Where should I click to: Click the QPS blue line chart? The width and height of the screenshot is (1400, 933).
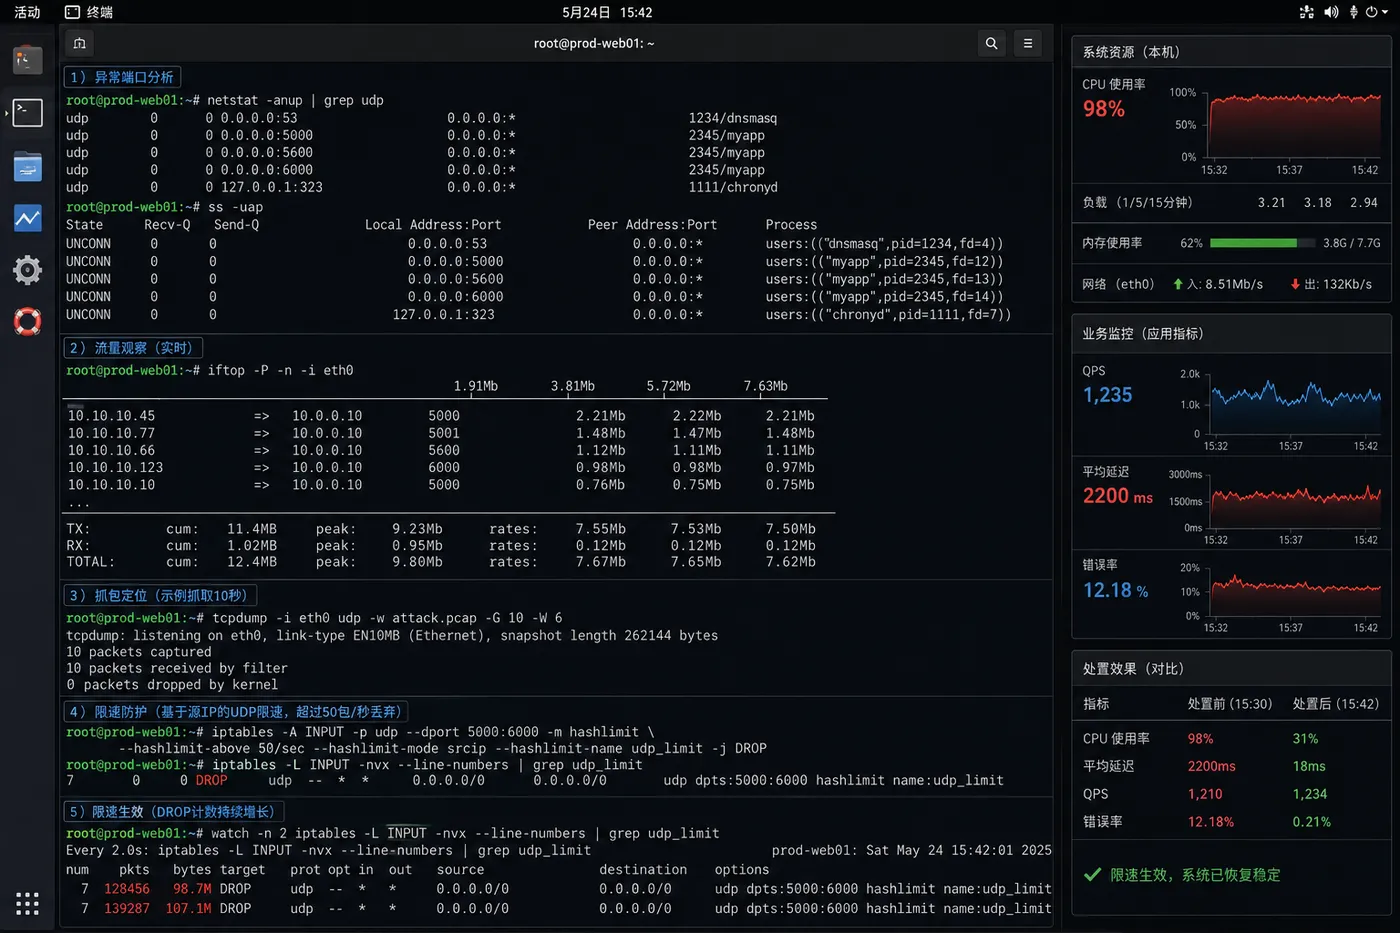tap(1296, 404)
